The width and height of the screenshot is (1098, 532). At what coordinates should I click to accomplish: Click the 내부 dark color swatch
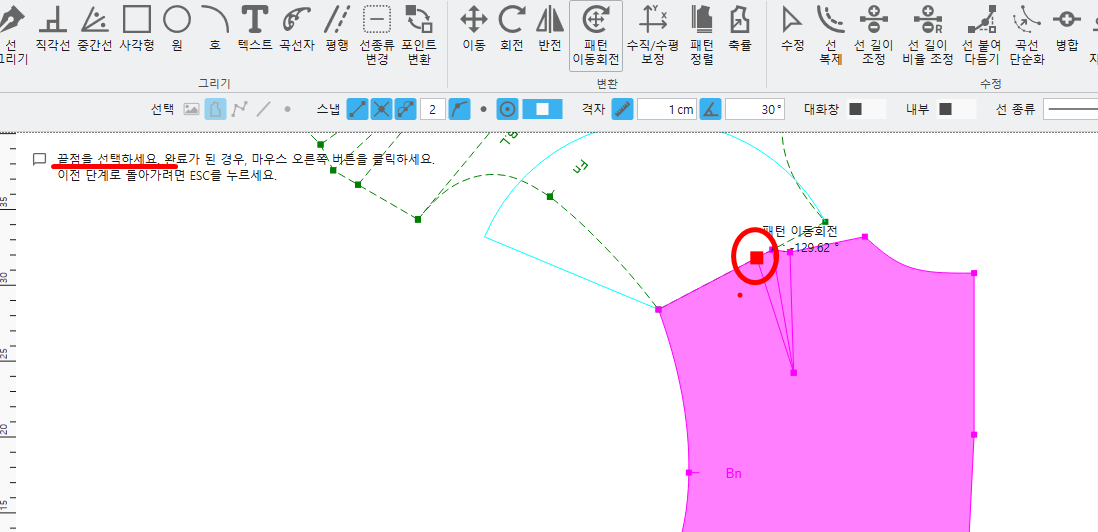click(x=945, y=109)
